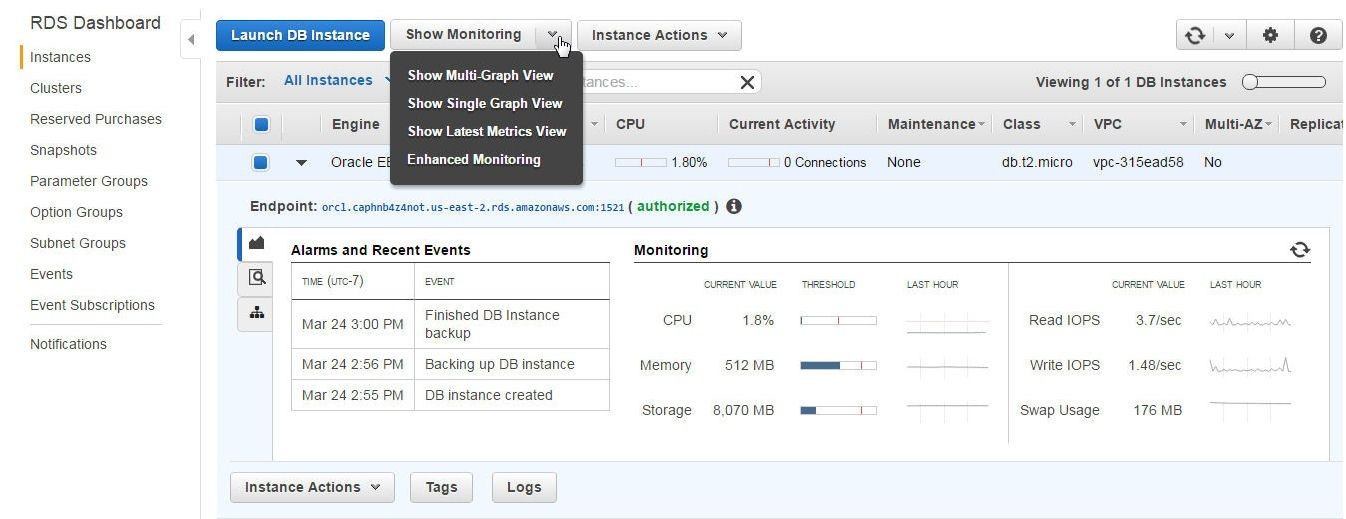Viewport: 1346px width, 519px height.
Task: Refresh the Monitoring panel
Action: click(x=1300, y=250)
